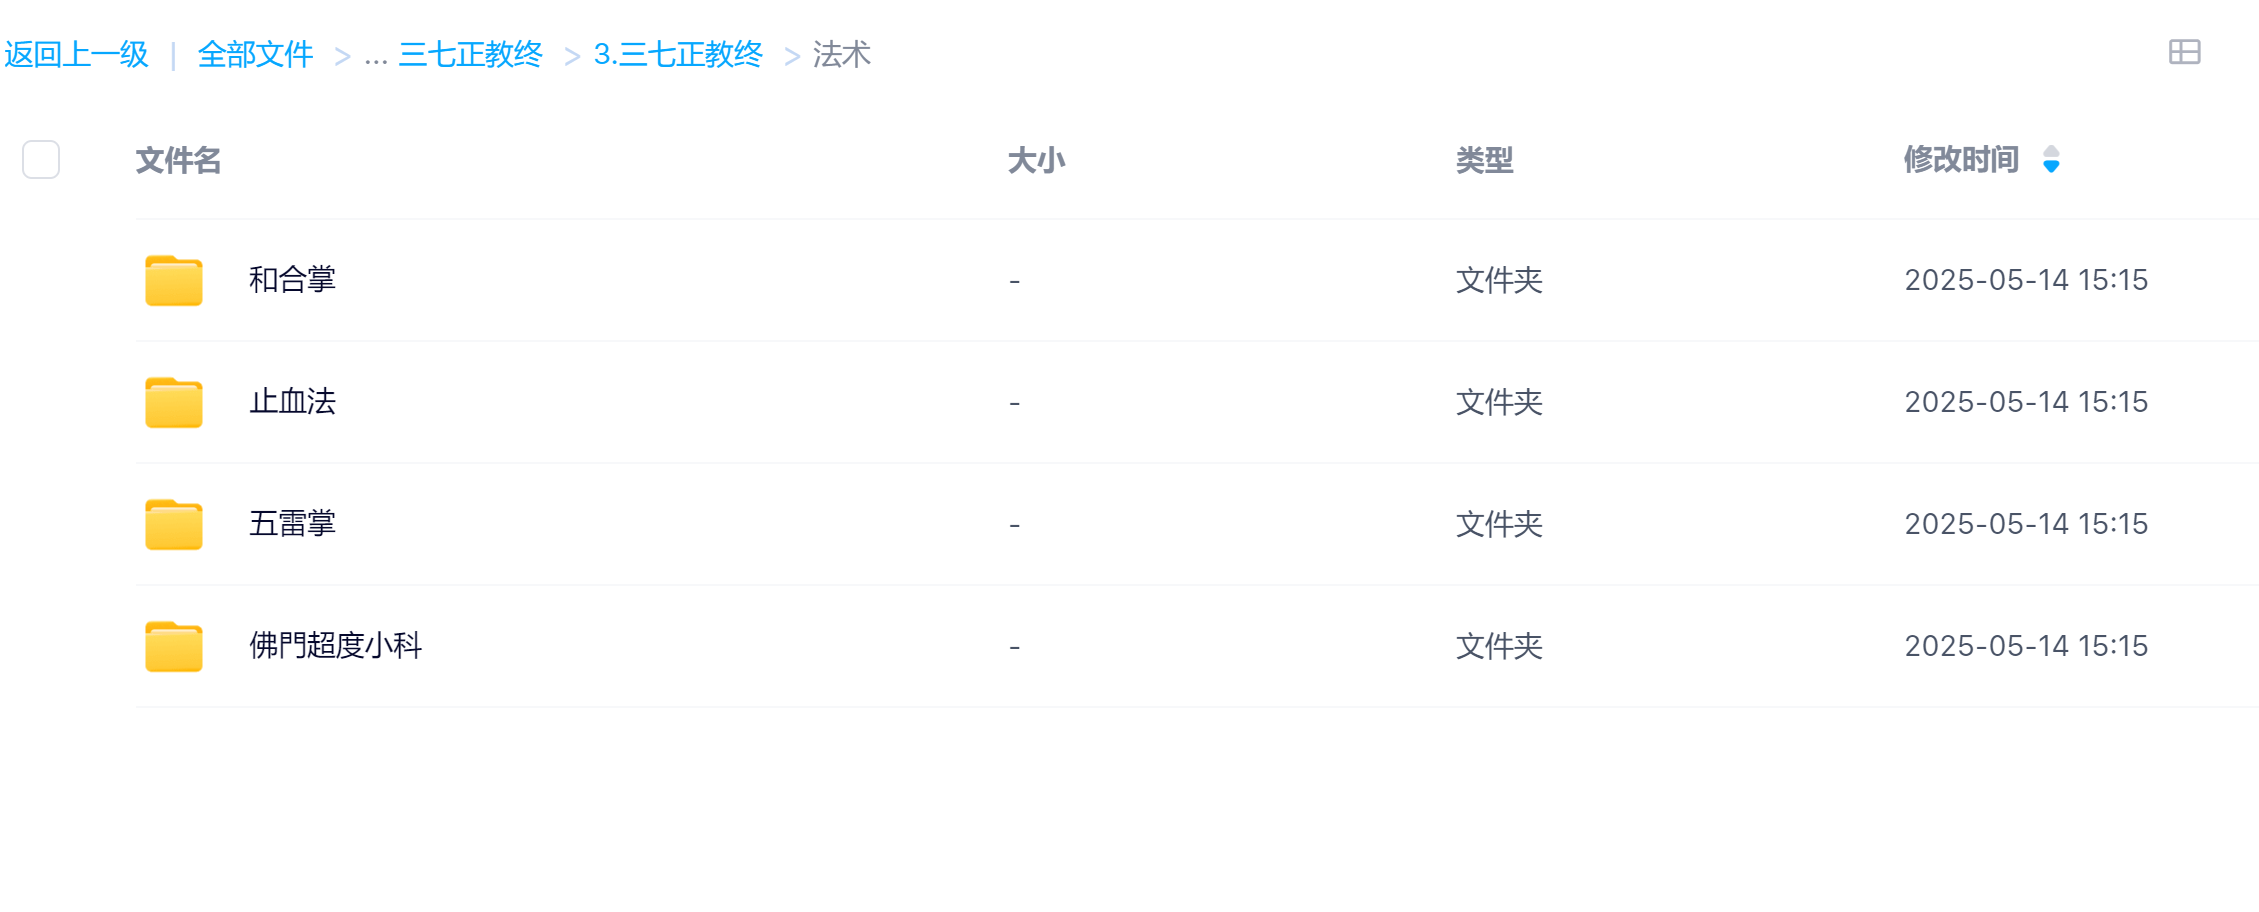Click the 类型 column header

(1484, 160)
